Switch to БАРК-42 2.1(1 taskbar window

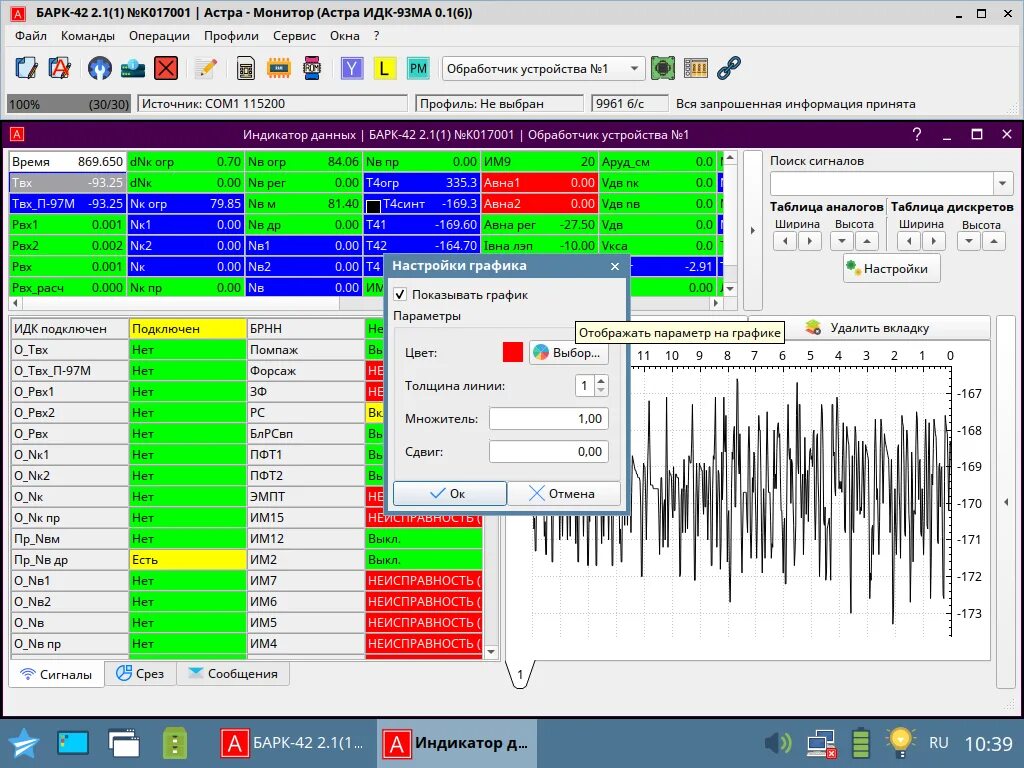[293, 743]
